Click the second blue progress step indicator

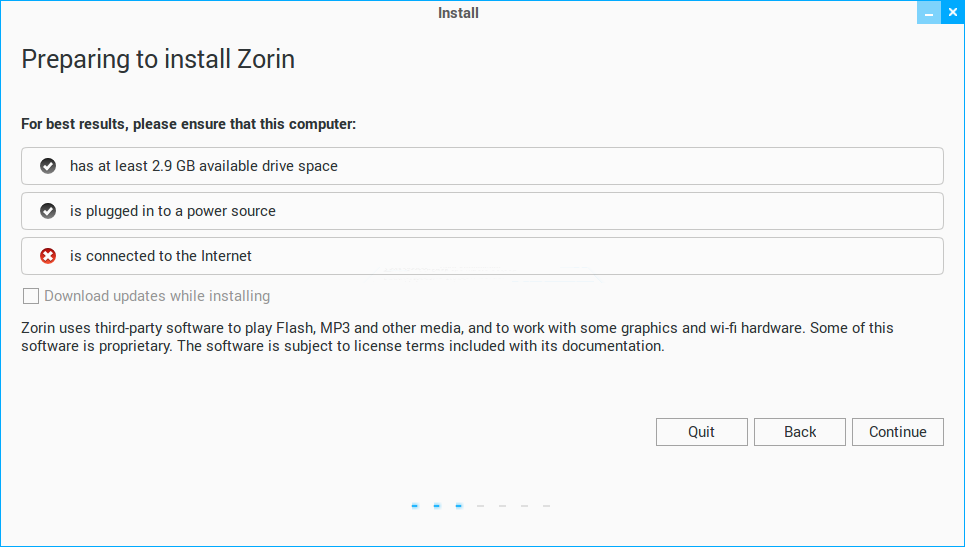pos(437,506)
